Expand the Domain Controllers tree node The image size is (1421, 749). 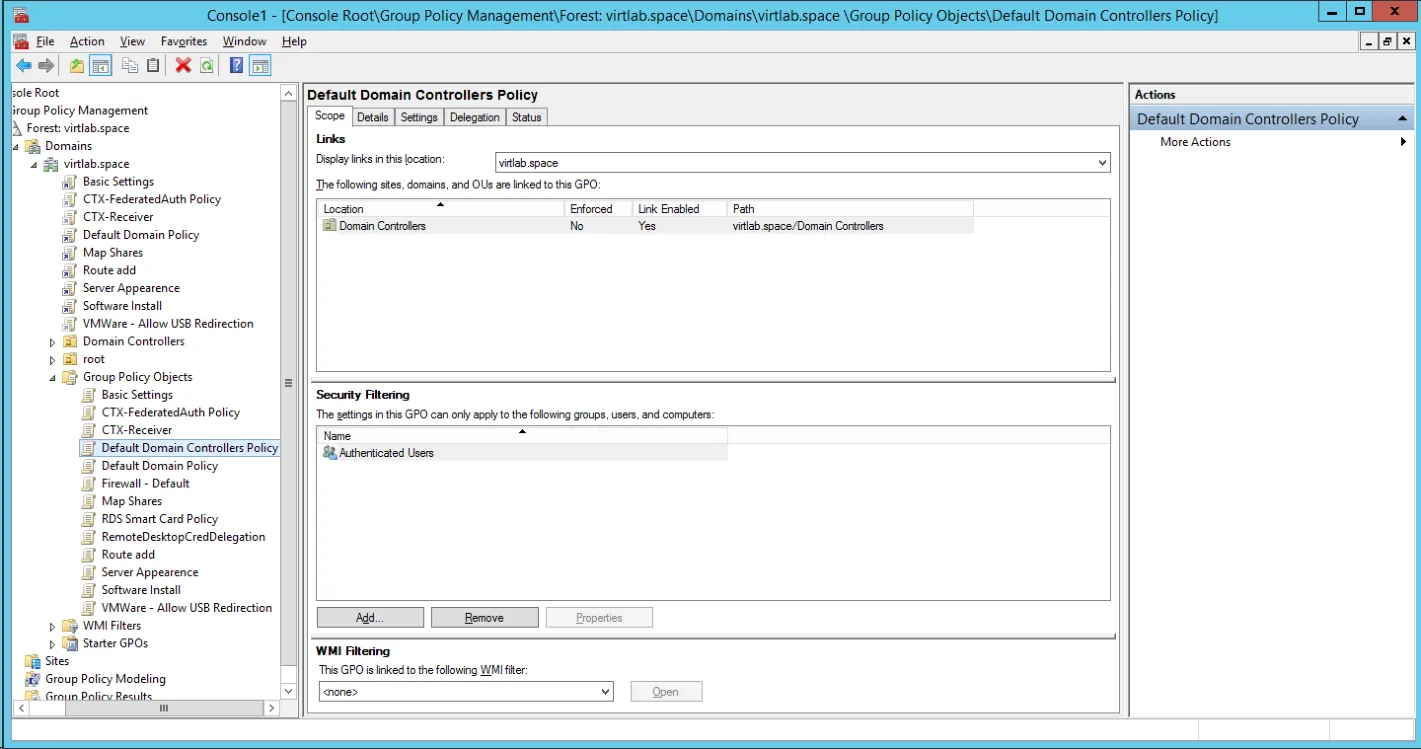tap(53, 342)
